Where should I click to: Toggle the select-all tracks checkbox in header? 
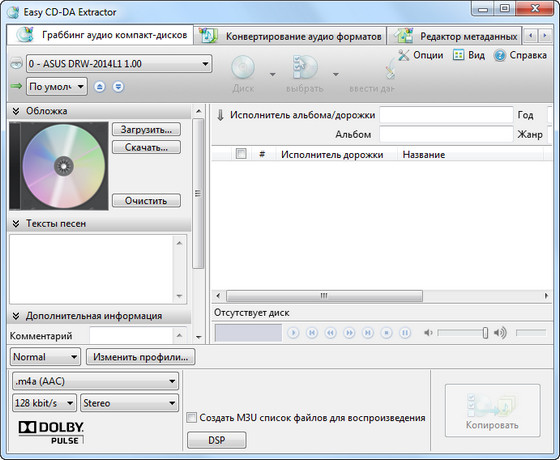(241, 154)
